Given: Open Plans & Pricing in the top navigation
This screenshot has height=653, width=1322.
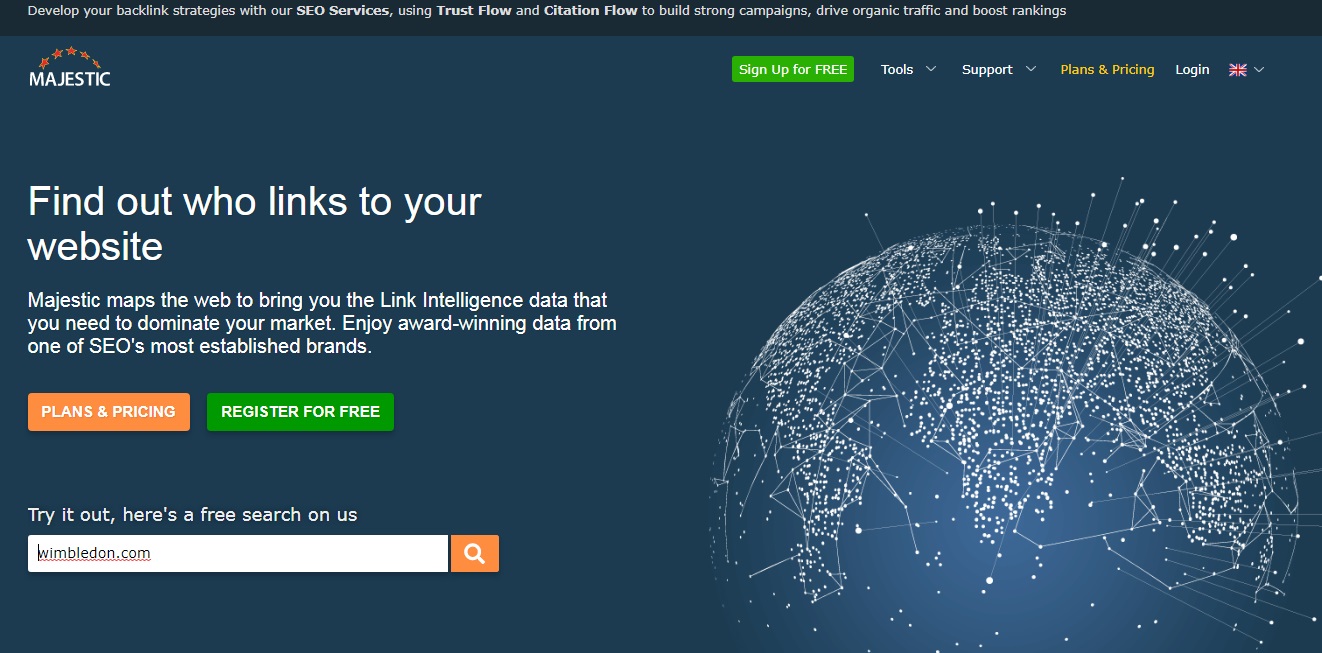Looking at the screenshot, I should (x=1107, y=70).
